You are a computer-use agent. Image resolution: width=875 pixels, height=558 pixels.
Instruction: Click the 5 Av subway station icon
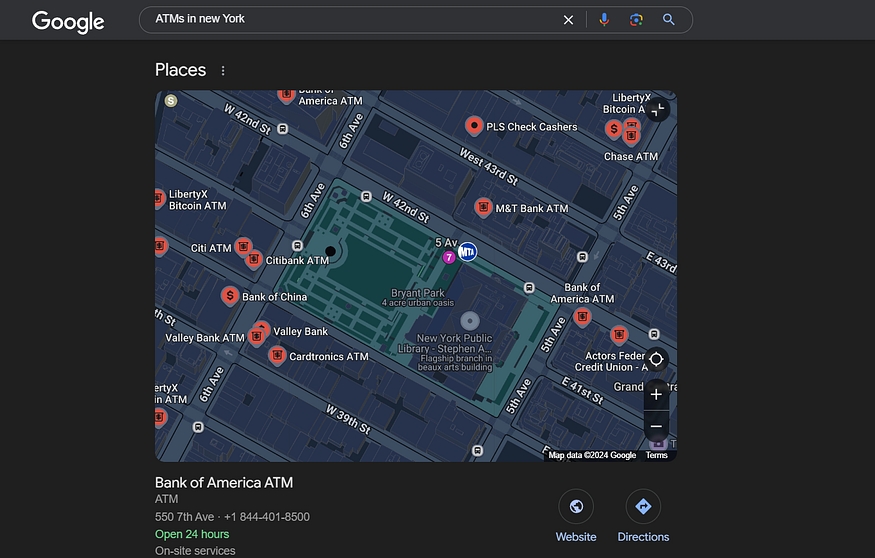(467, 252)
